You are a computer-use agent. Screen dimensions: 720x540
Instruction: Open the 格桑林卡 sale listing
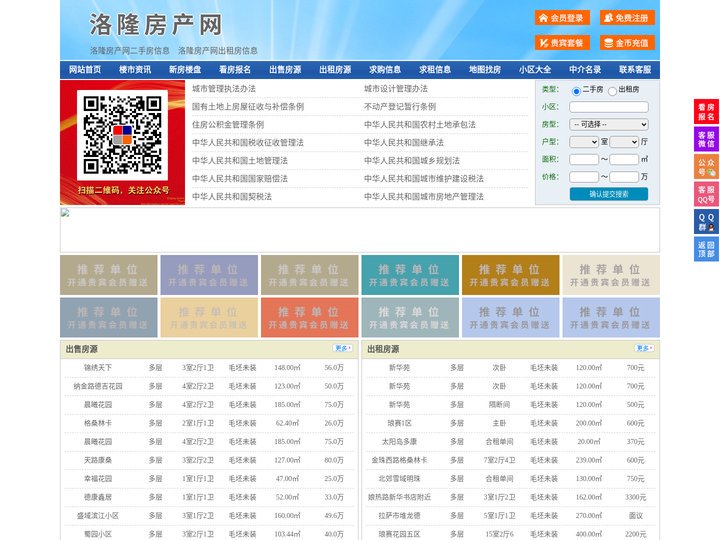98,423
